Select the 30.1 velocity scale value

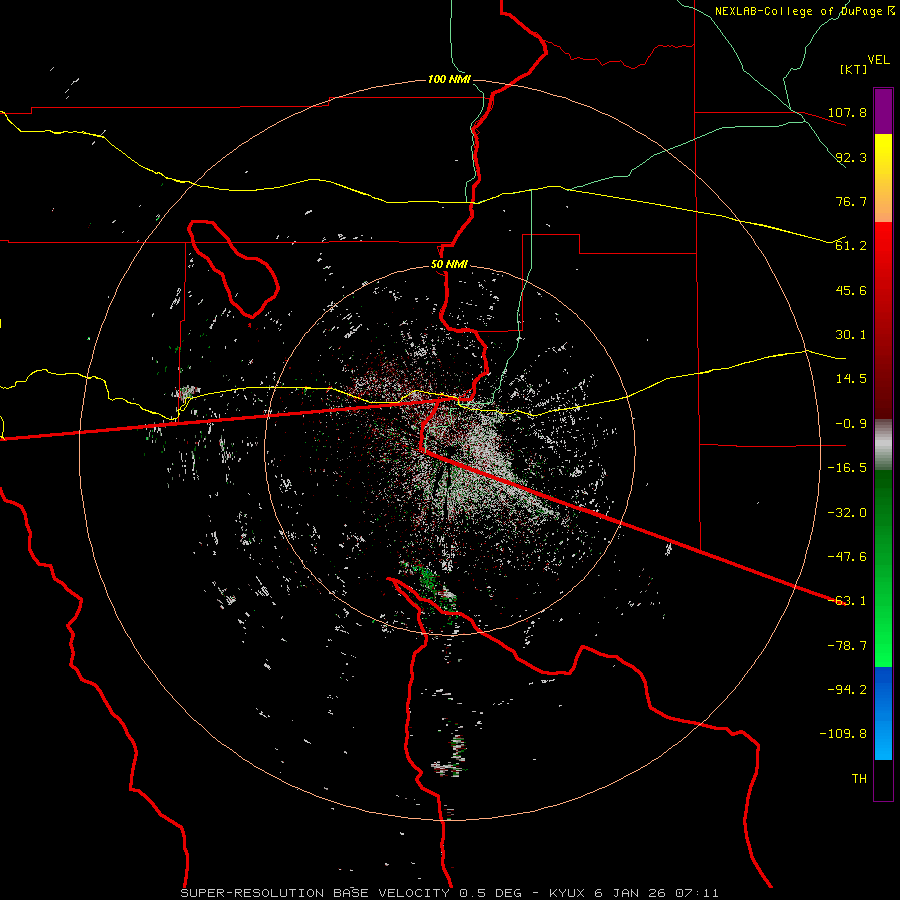coord(851,335)
